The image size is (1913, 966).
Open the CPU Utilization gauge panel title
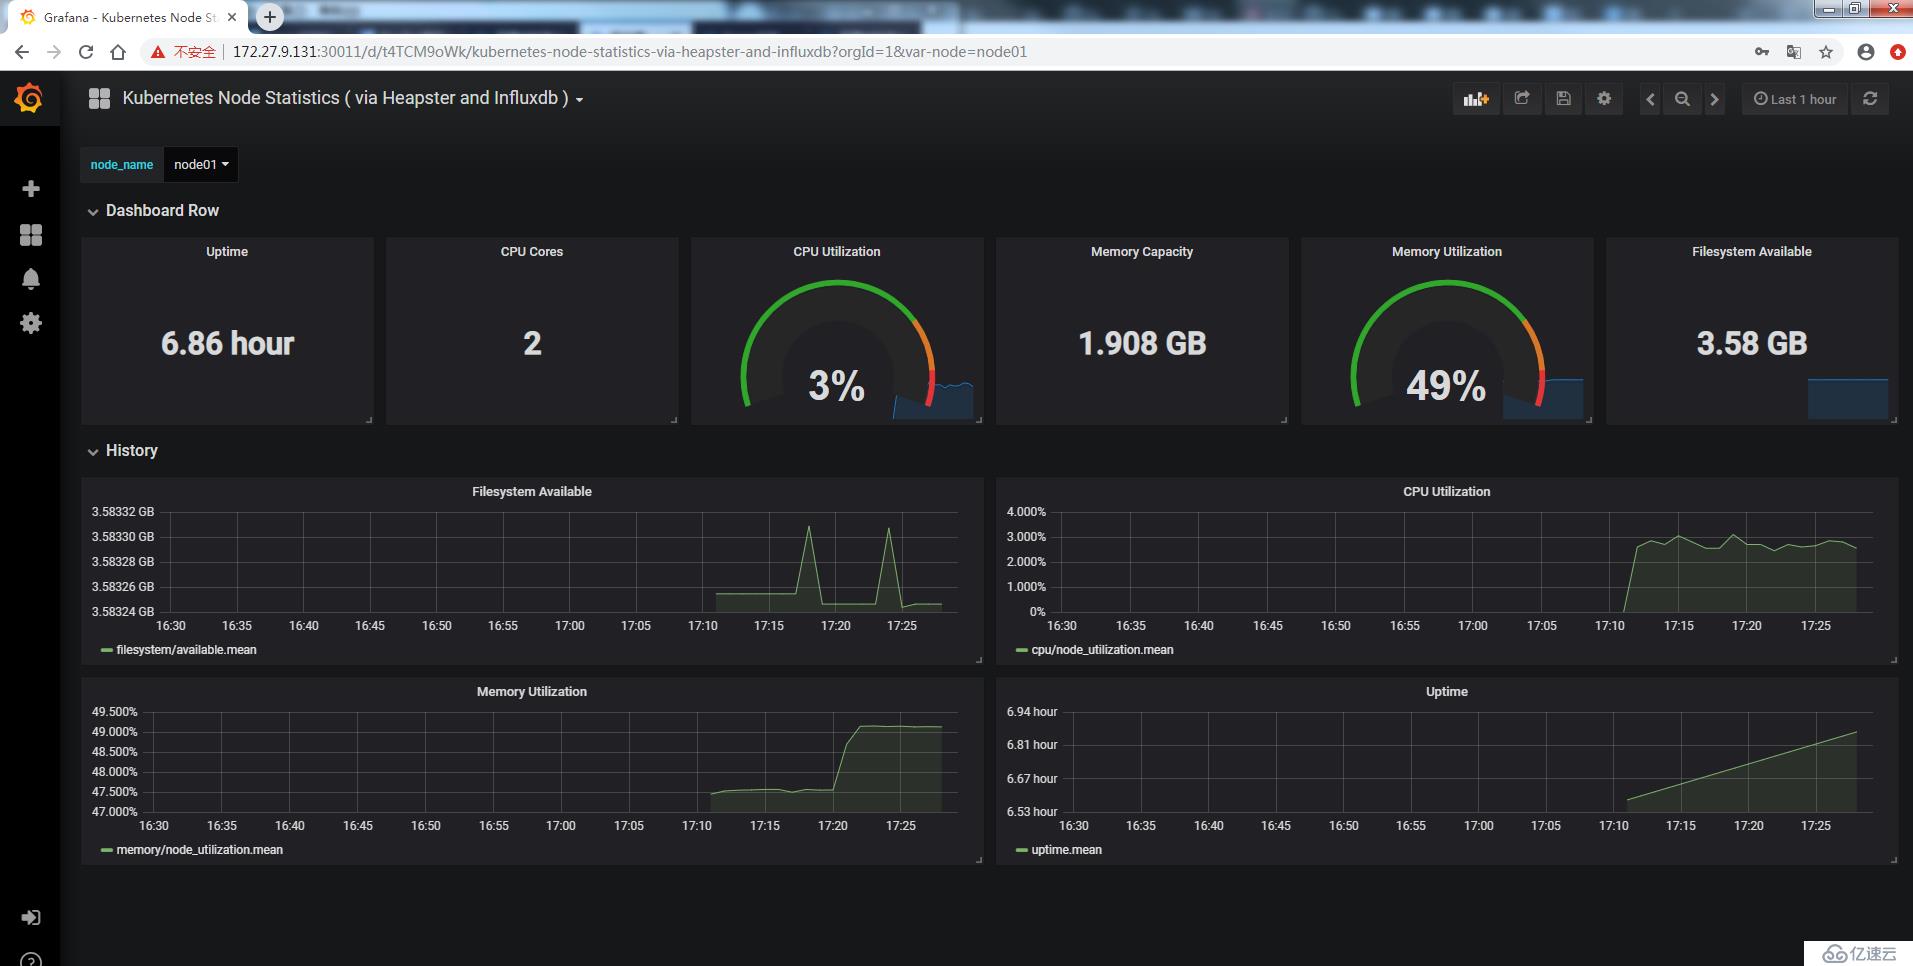point(837,252)
